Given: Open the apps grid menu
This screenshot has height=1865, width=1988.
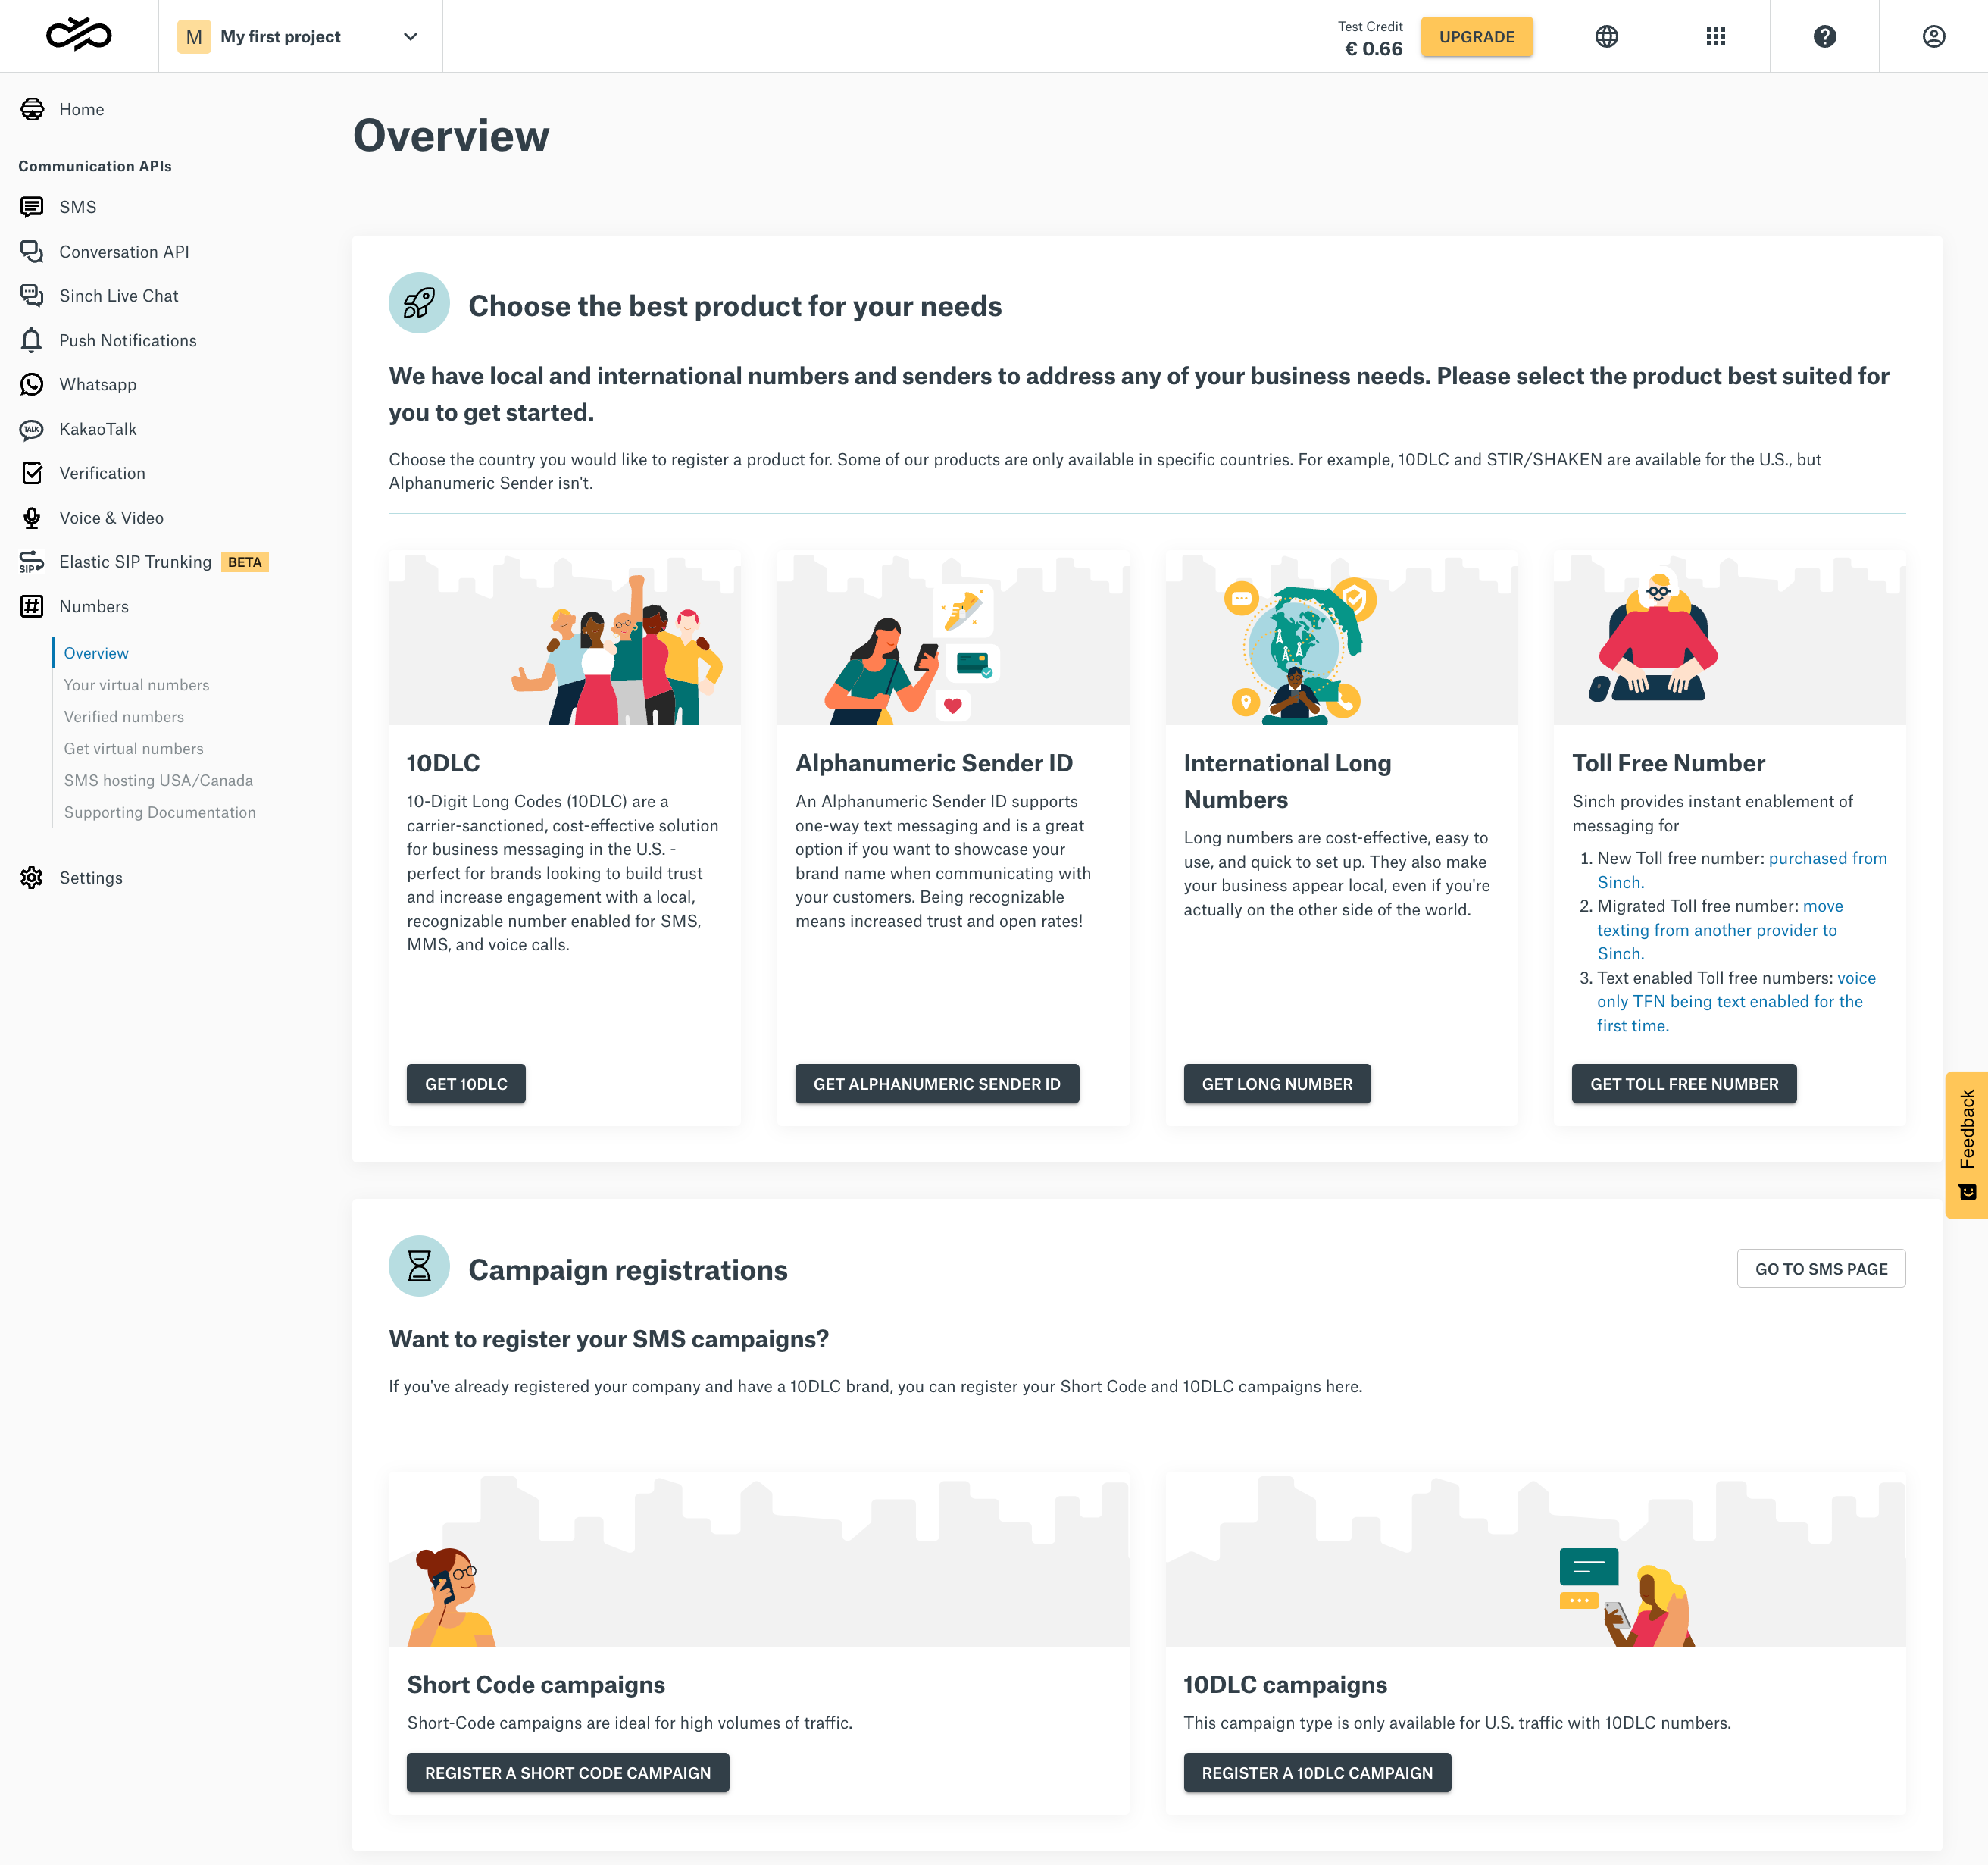Looking at the screenshot, I should 1714,35.
